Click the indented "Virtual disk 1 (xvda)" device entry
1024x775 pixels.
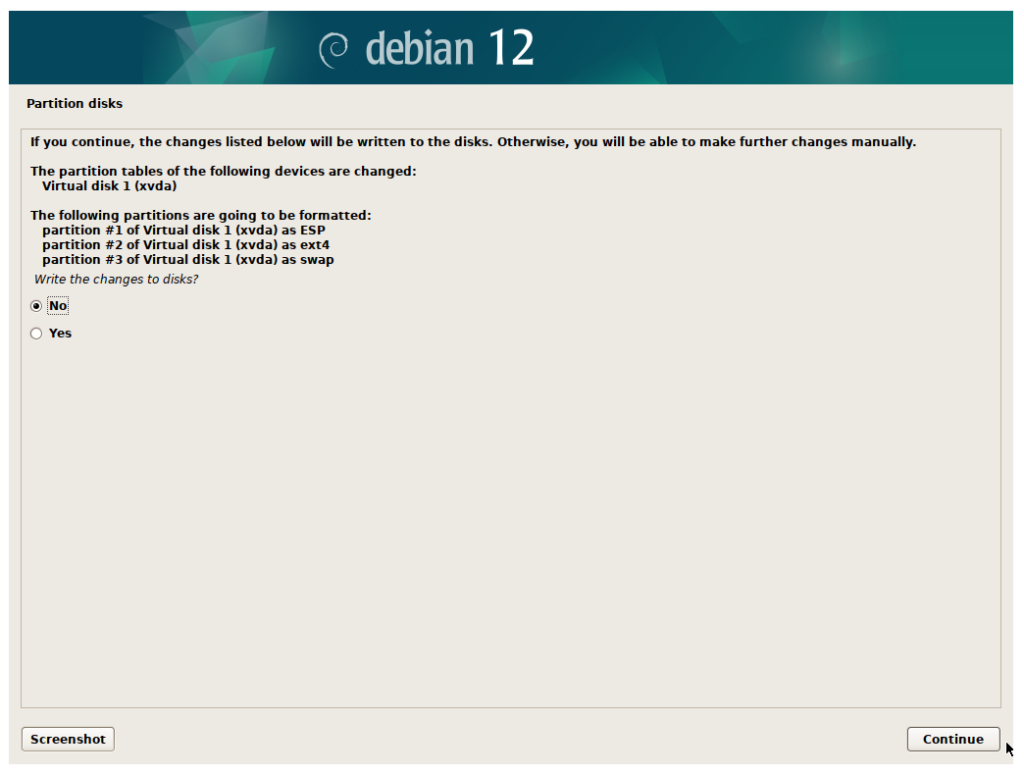[x=110, y=186]
